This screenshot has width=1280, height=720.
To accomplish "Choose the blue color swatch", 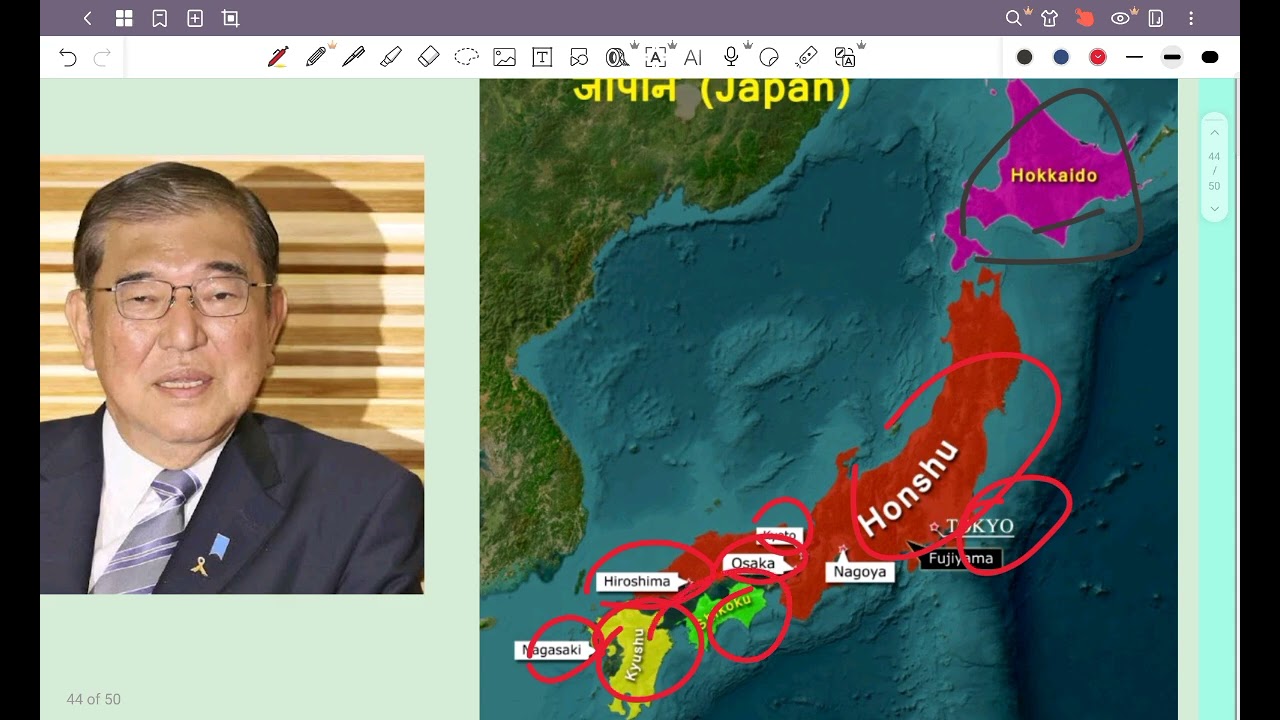I will tap(1061, 57).
